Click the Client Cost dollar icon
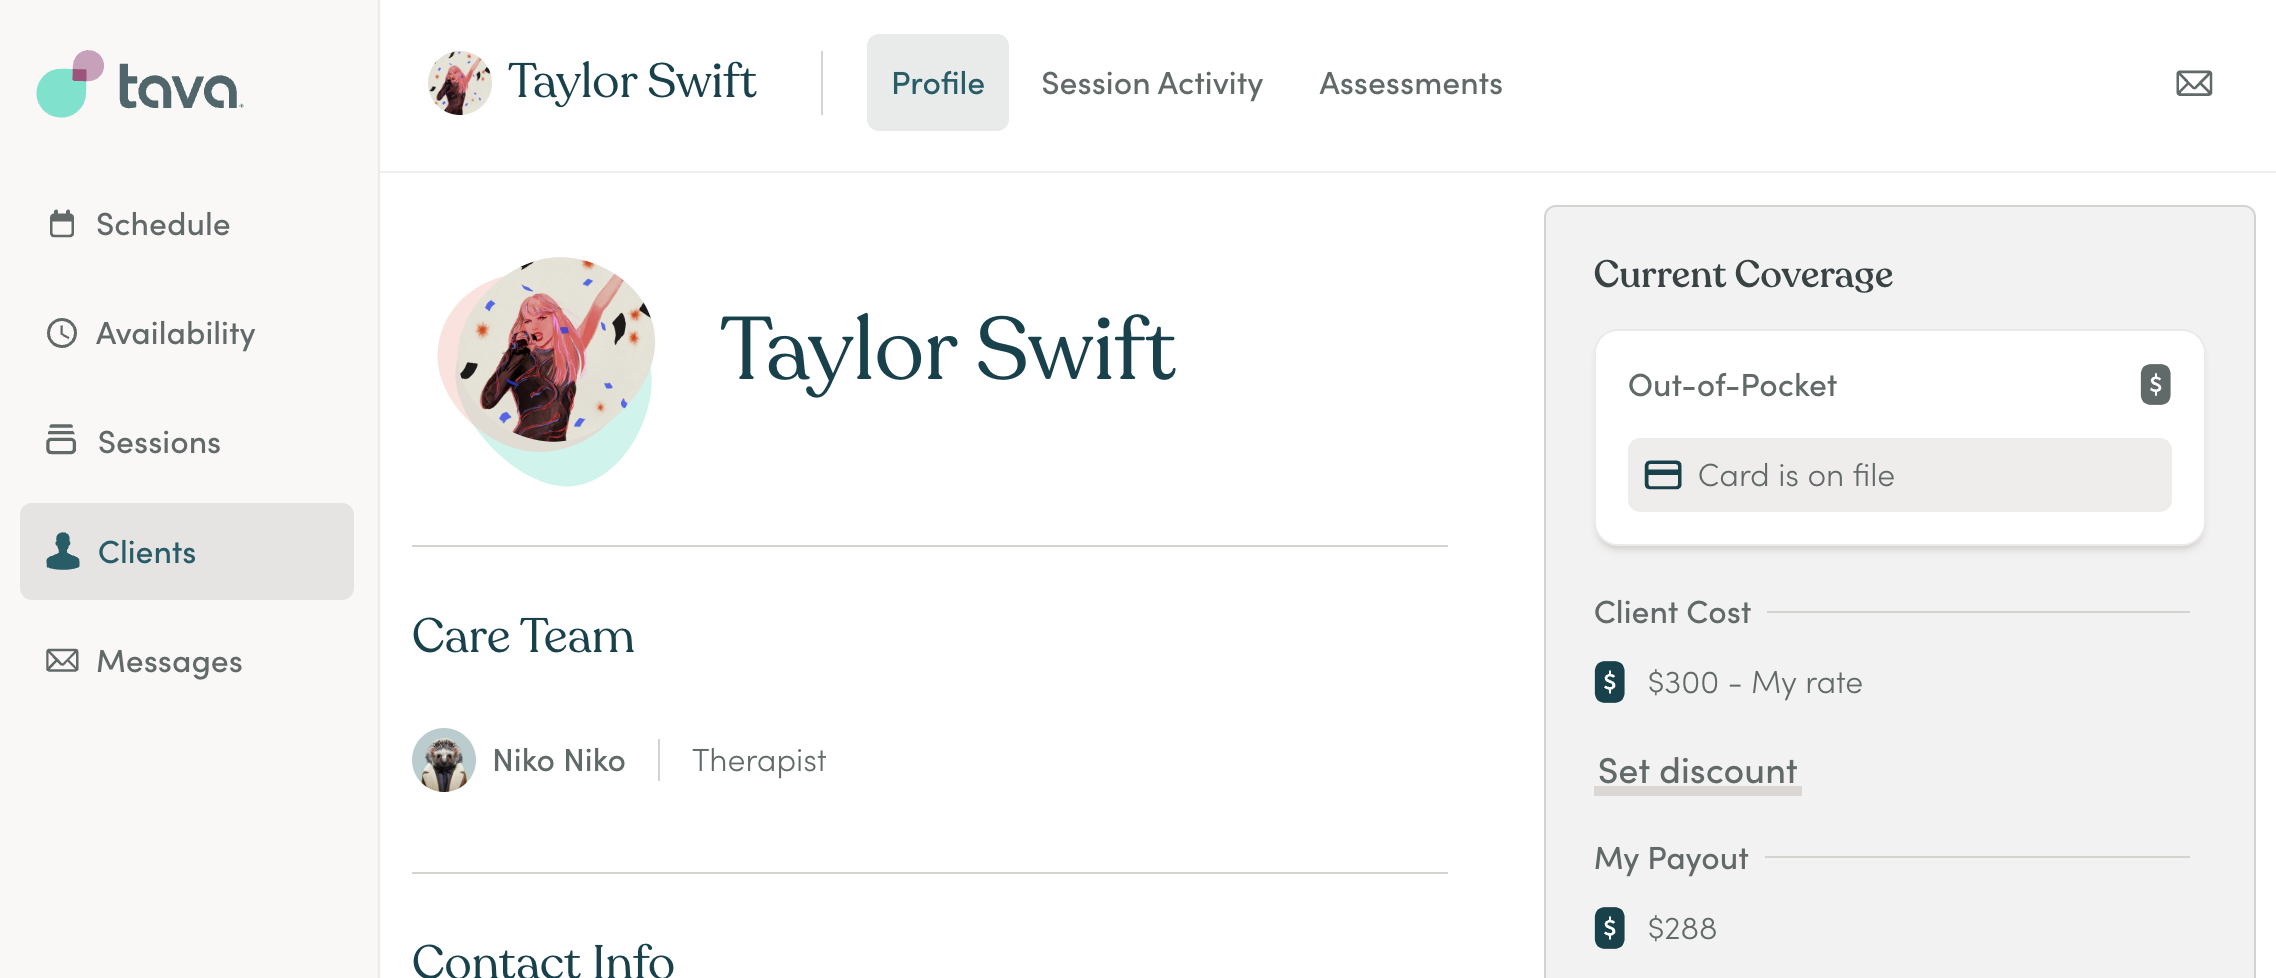Image resolution: width=2276 pixels, height=978 pixels. tap(1609, 682)
